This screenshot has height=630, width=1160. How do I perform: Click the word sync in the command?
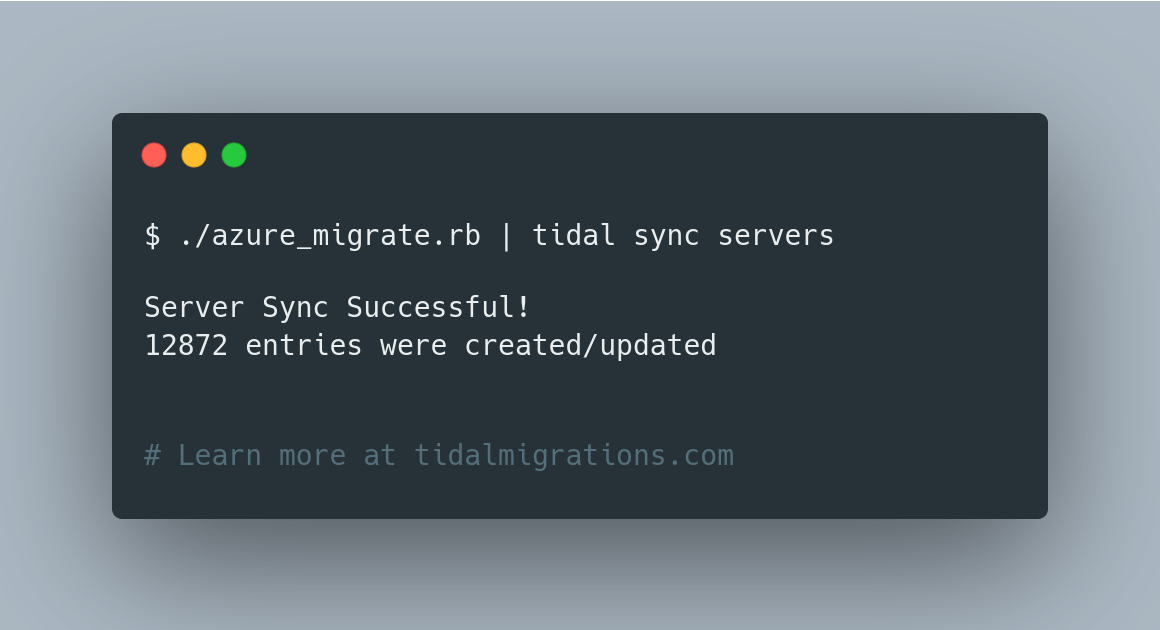667,237
